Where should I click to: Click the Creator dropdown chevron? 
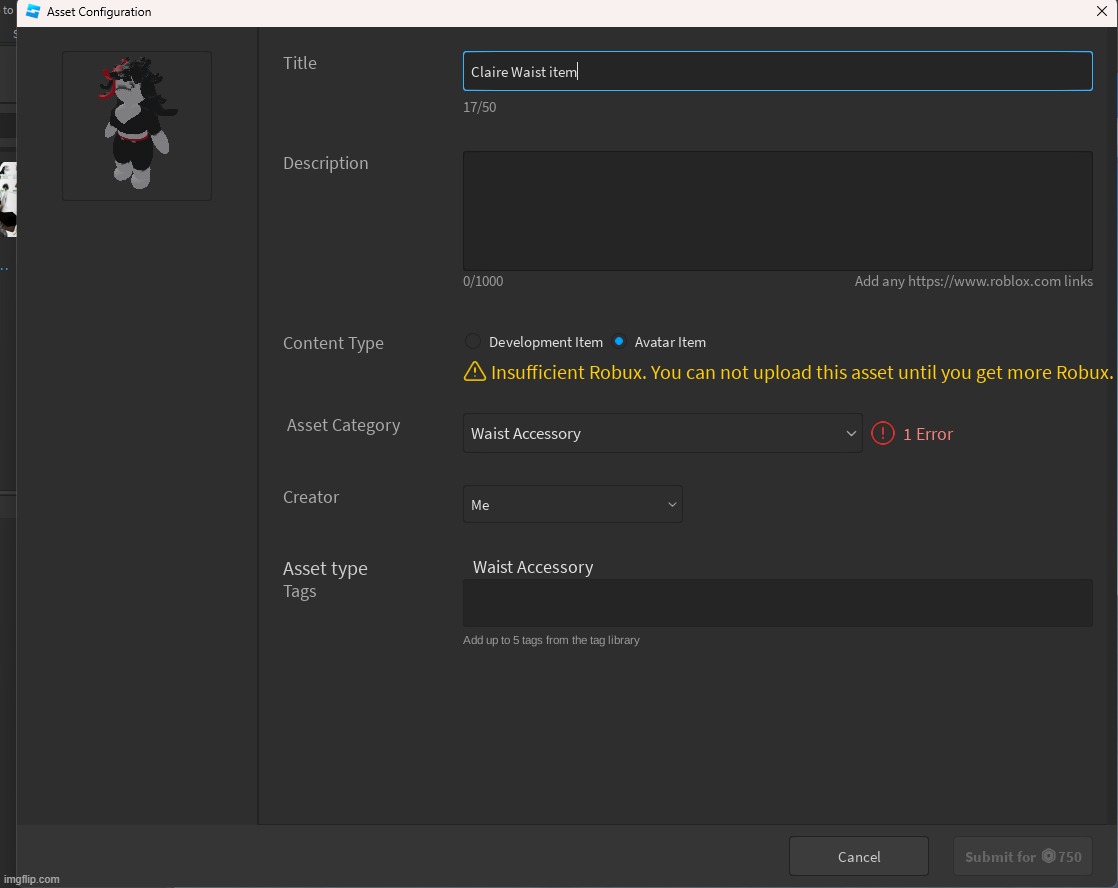point(672,504)
